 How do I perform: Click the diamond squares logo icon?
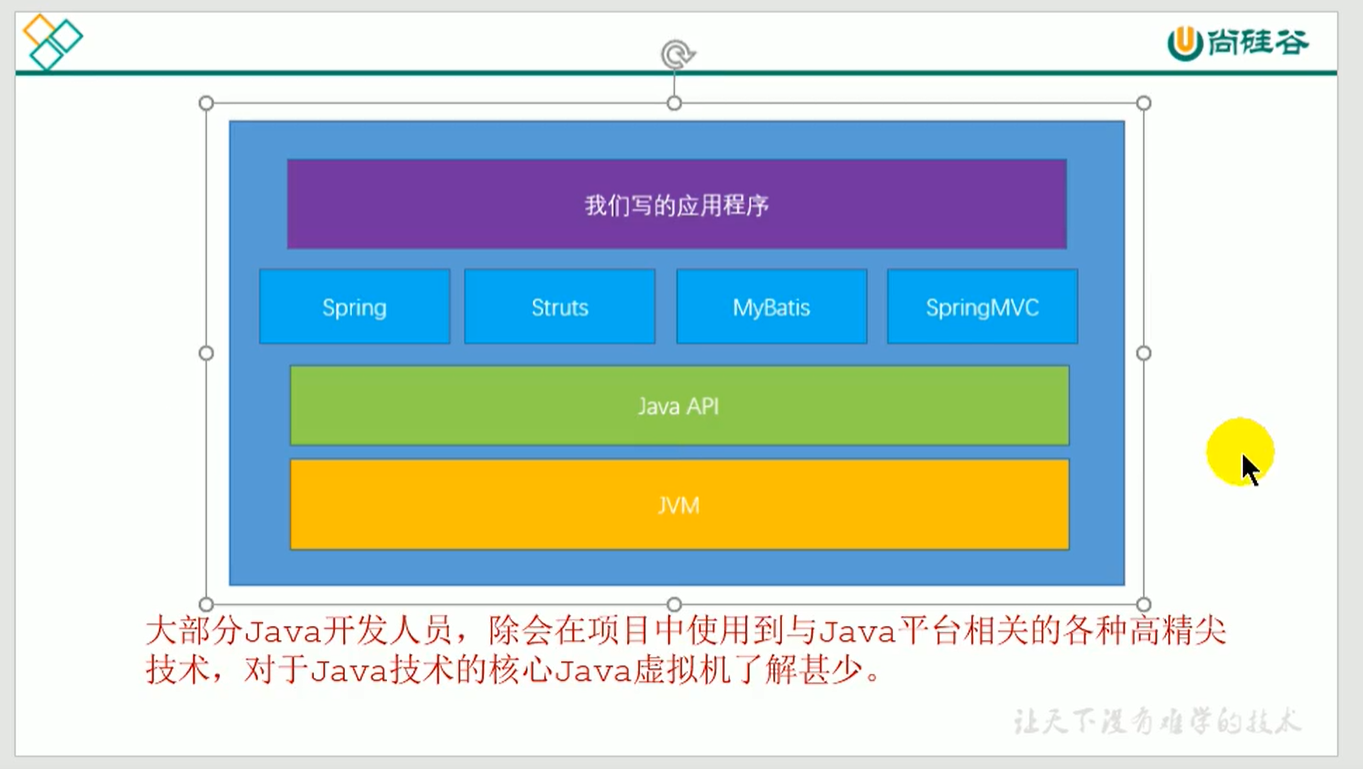tap(52, 42)
